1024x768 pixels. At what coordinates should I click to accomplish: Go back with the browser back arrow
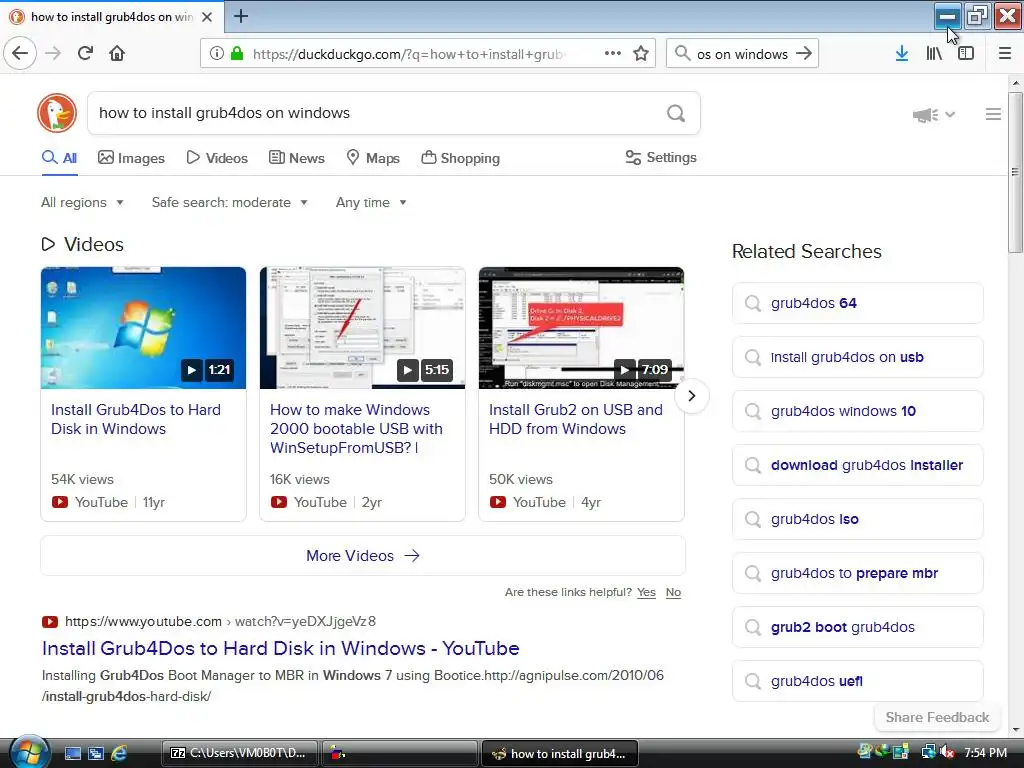click(x=20, y=53)
